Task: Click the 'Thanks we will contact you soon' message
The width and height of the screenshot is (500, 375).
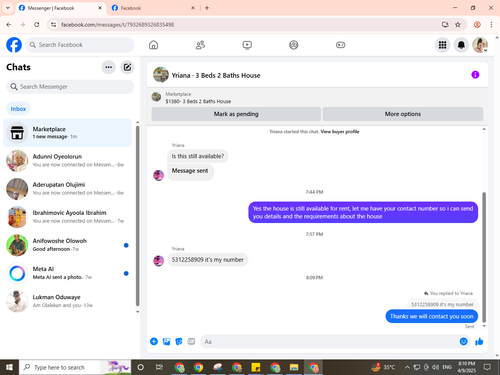Action: pos(432,316)
